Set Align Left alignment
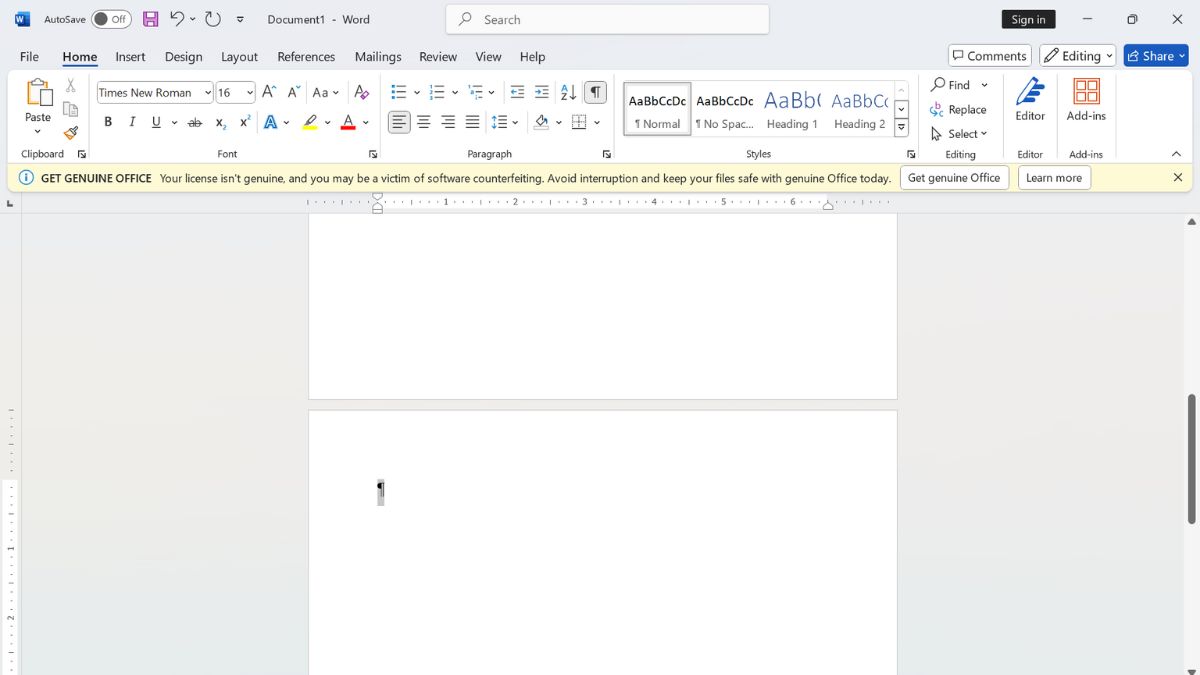The width and height of the screenshot is (1200, 675). click(x=399, y=122)
